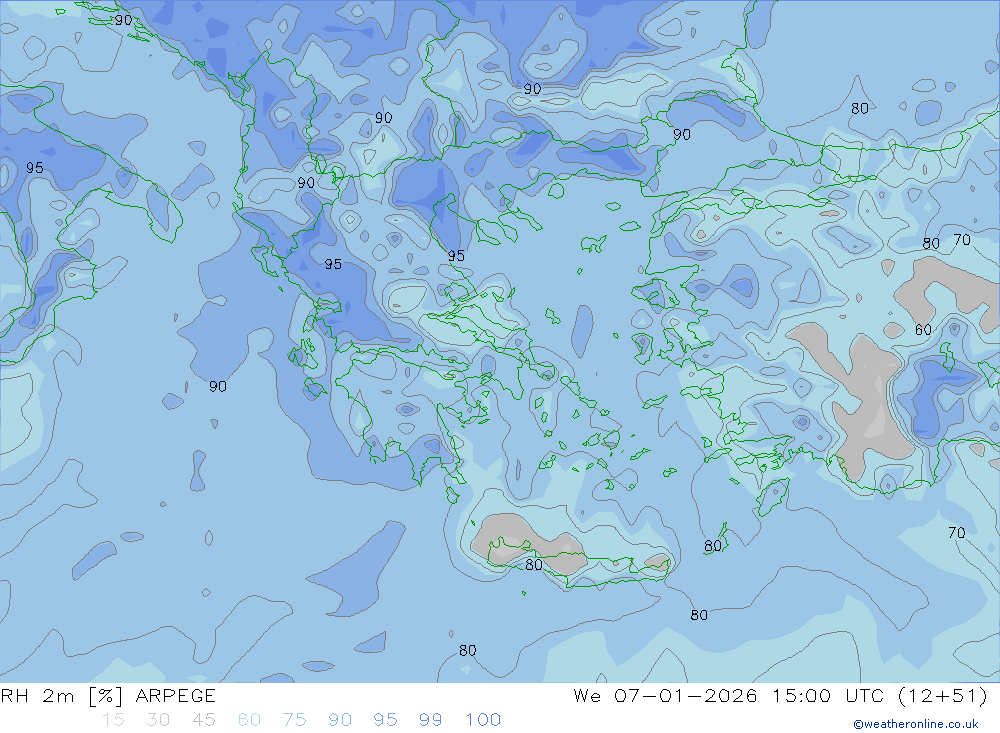Click the 'RH 2m [%] ARPEGE' map title
1000x733 pixels.
point(108,695)
